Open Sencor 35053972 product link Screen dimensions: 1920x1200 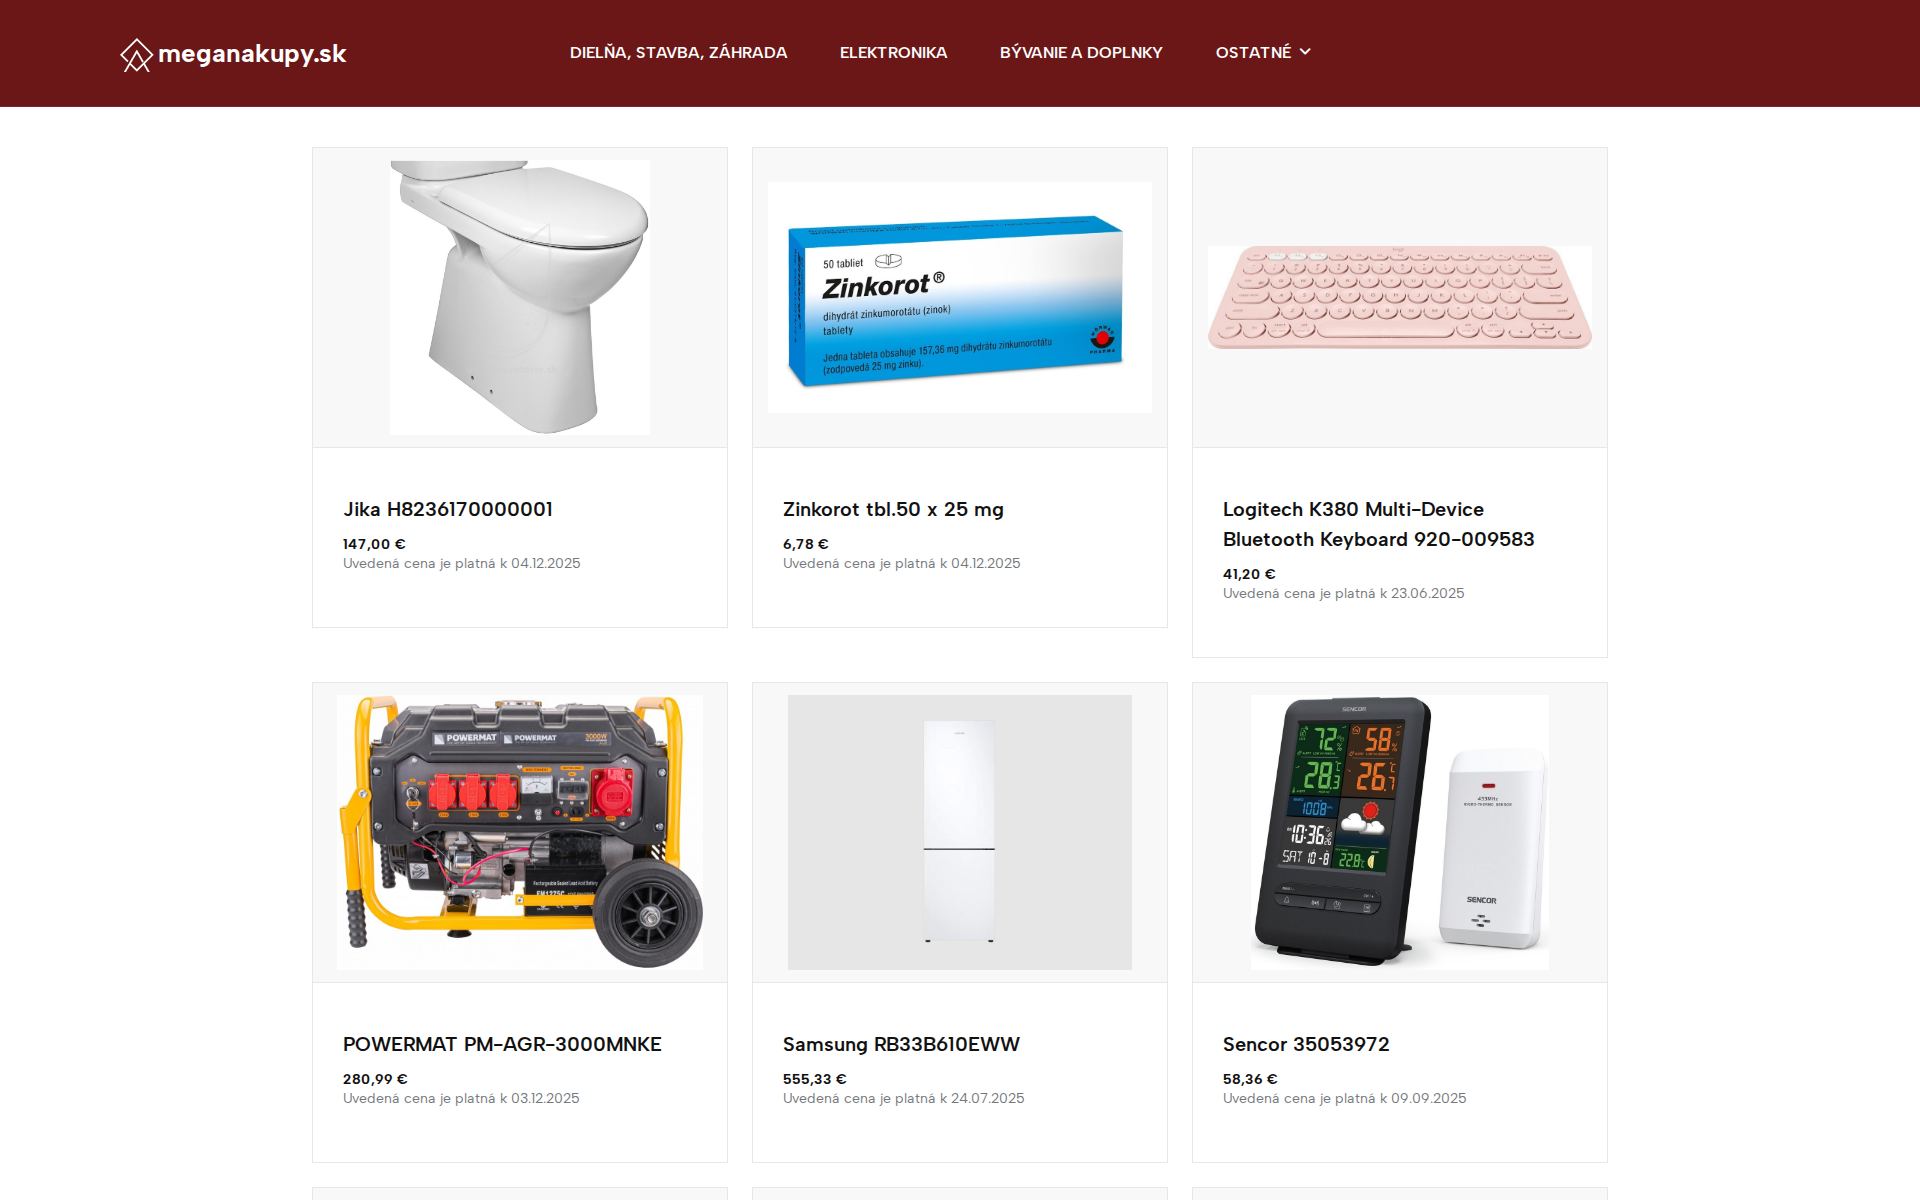coord(1306,1044)
